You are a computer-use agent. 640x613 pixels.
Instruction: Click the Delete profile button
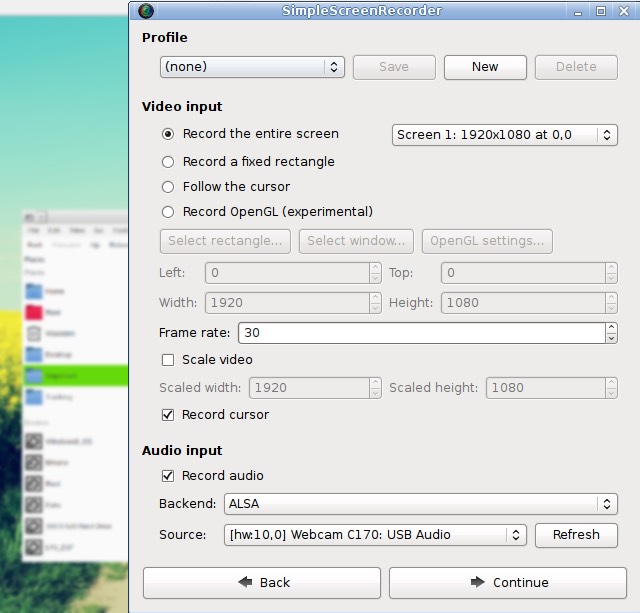[x=576, y=67]
